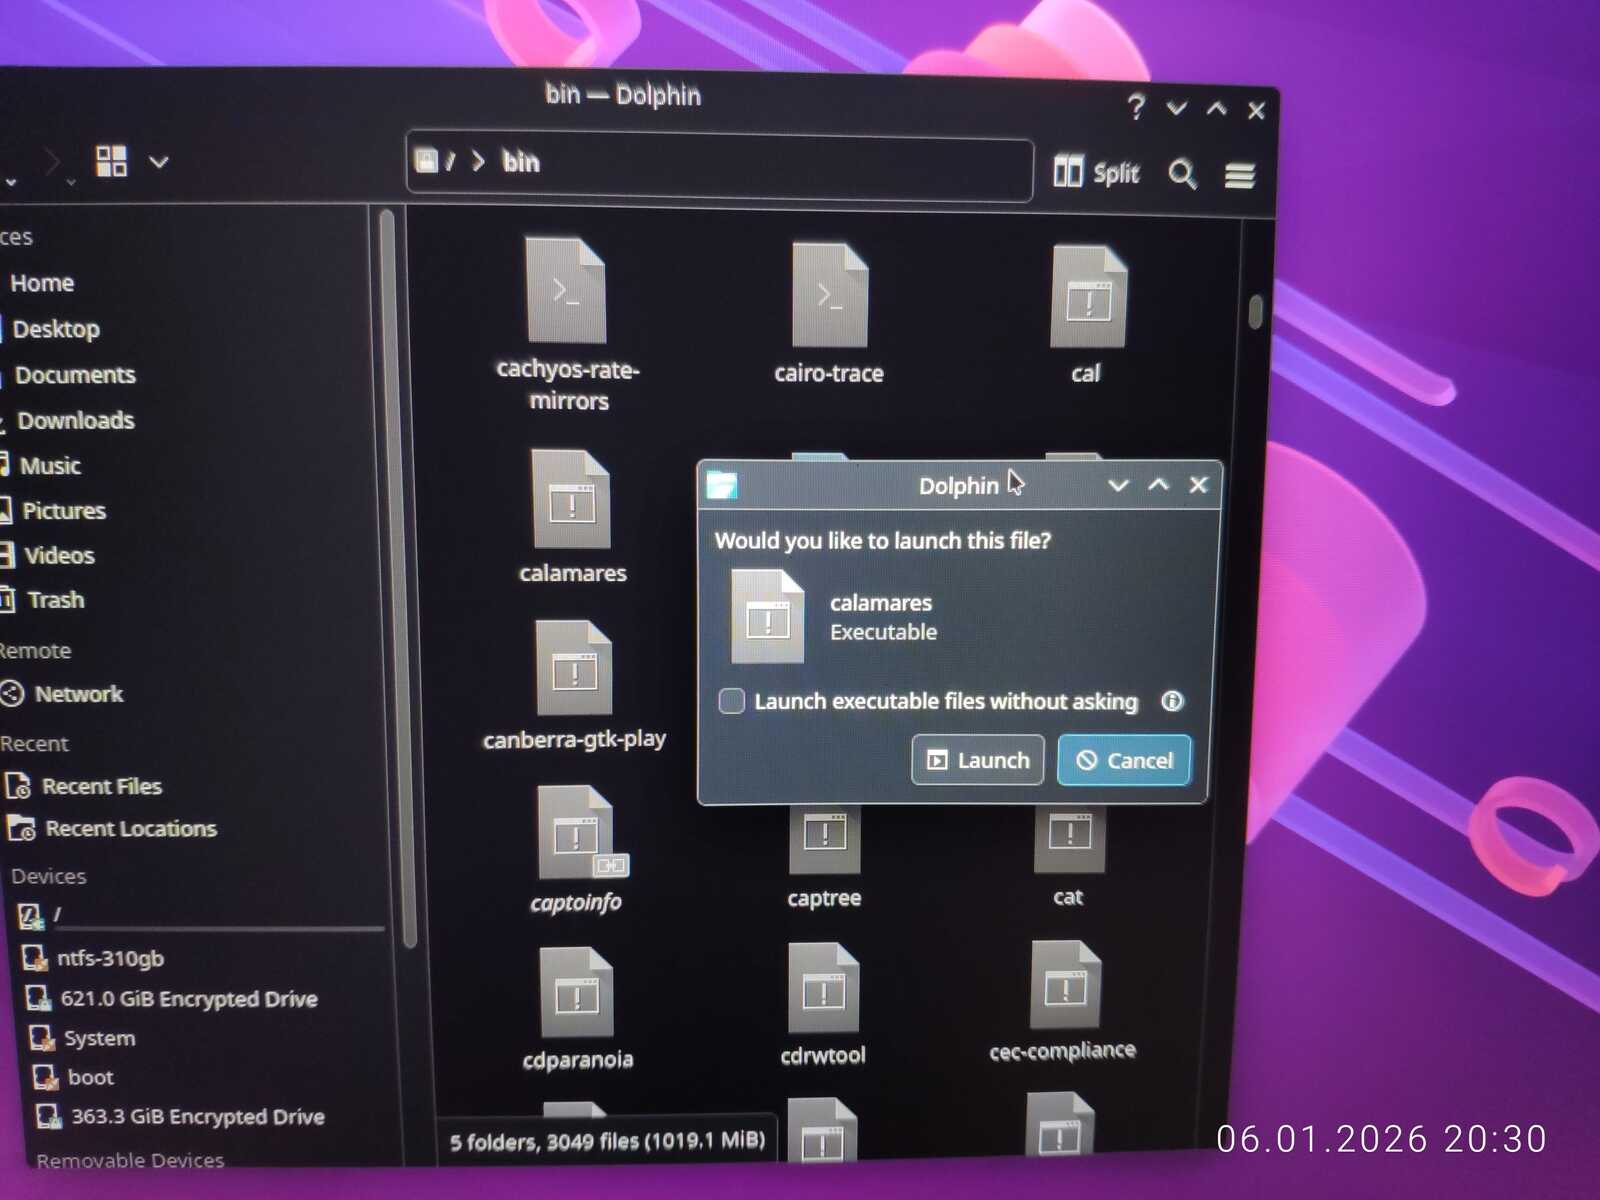
Task: Select the cat executable icon
Action: click(1069, 838)
